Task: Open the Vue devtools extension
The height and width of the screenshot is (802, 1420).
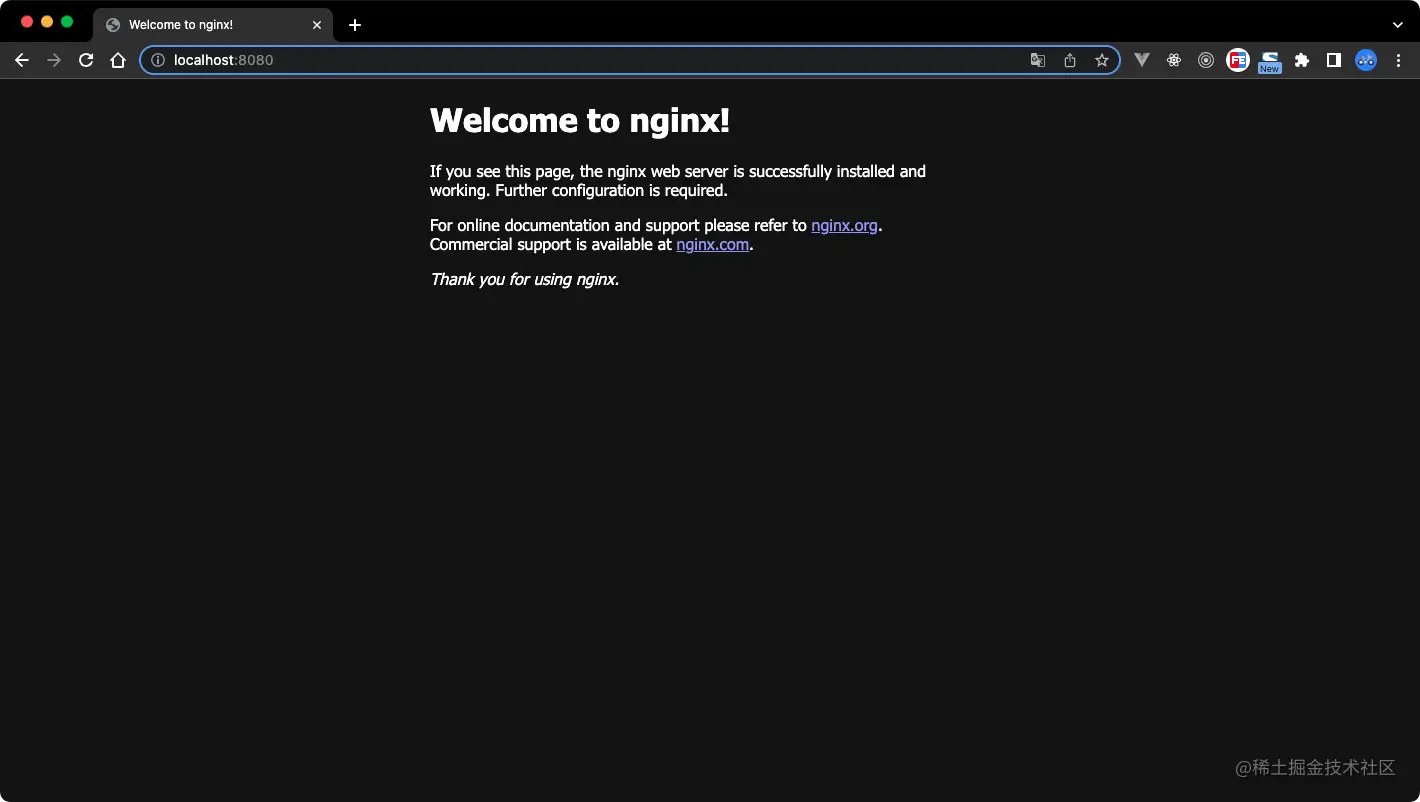Action: tap(1142, 60)
